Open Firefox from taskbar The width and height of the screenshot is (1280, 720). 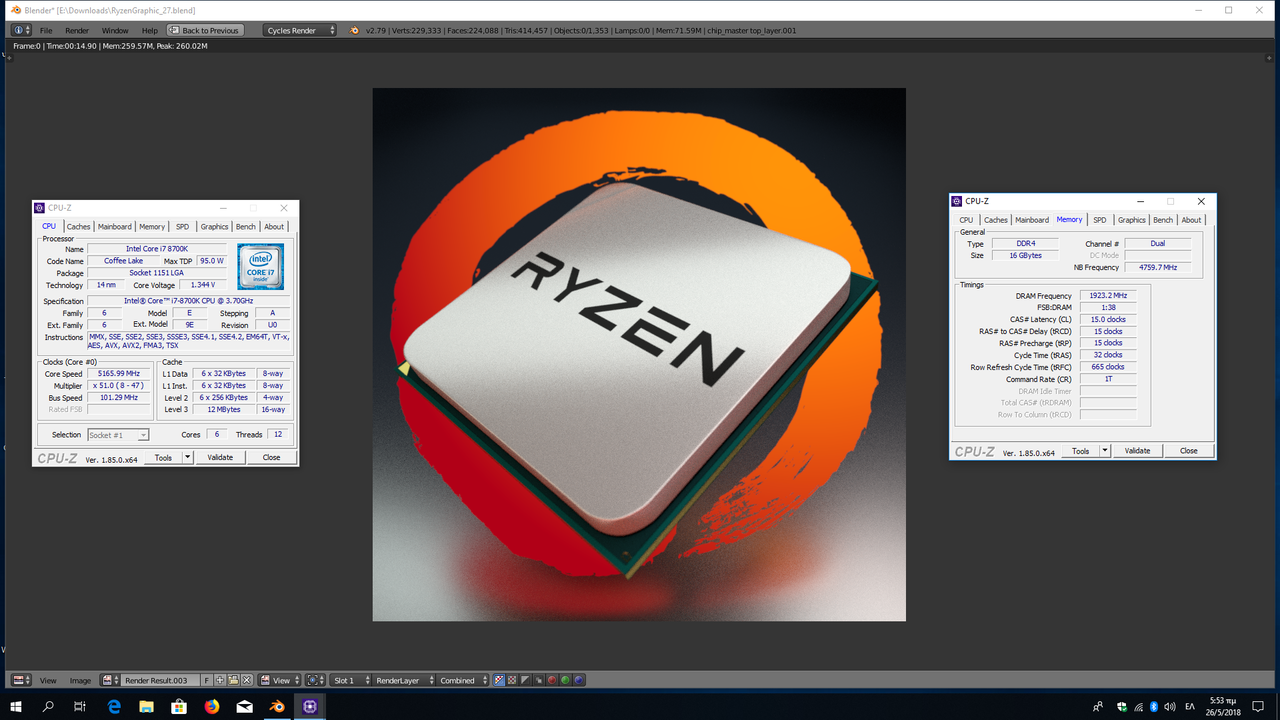point(212,706)
